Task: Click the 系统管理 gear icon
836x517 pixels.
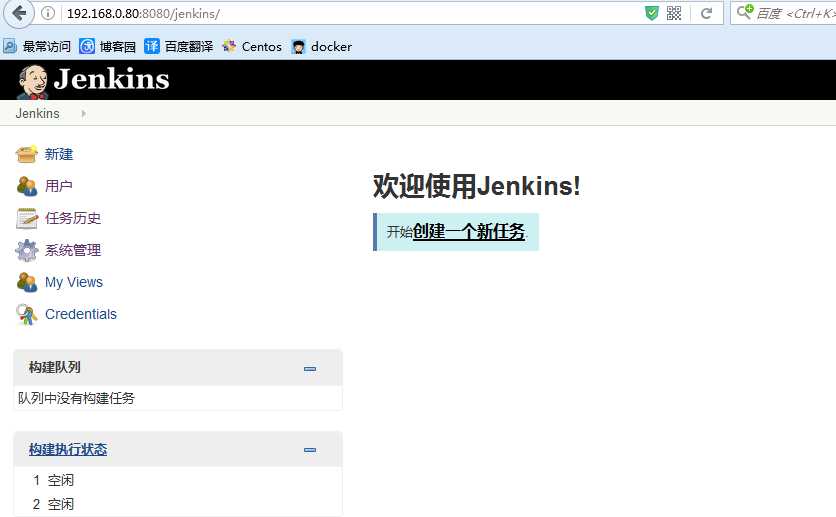Action: point(27,250)
